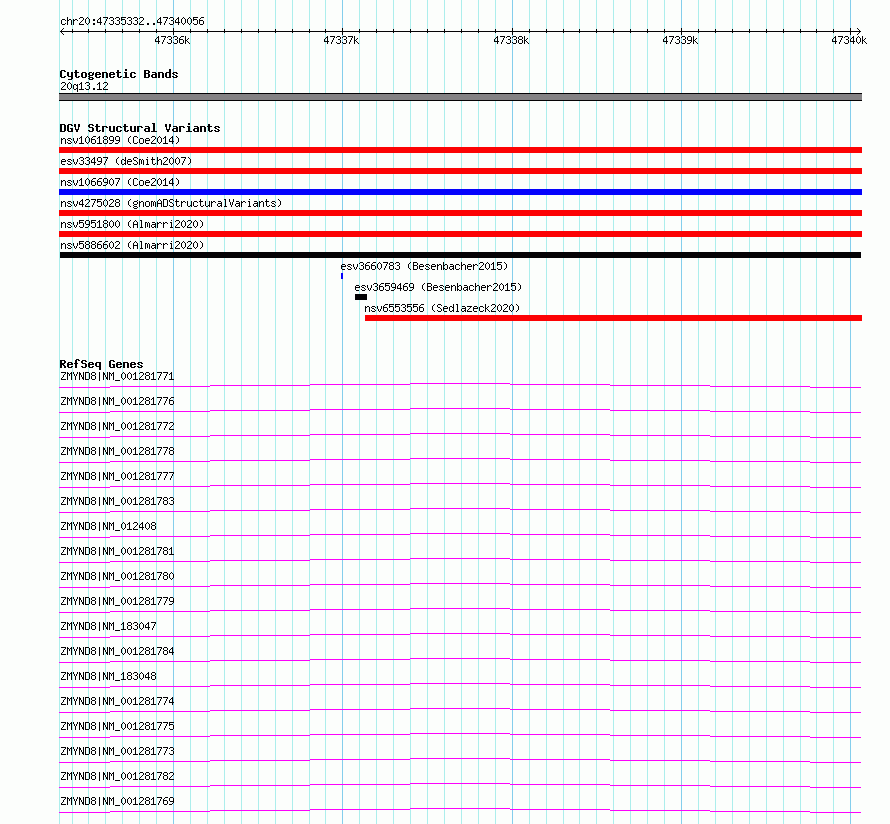Open variant esv3659469 (Besenbacher2015) label
The height and width of the screenshot is (824, 890).
(x=438, y=287)
